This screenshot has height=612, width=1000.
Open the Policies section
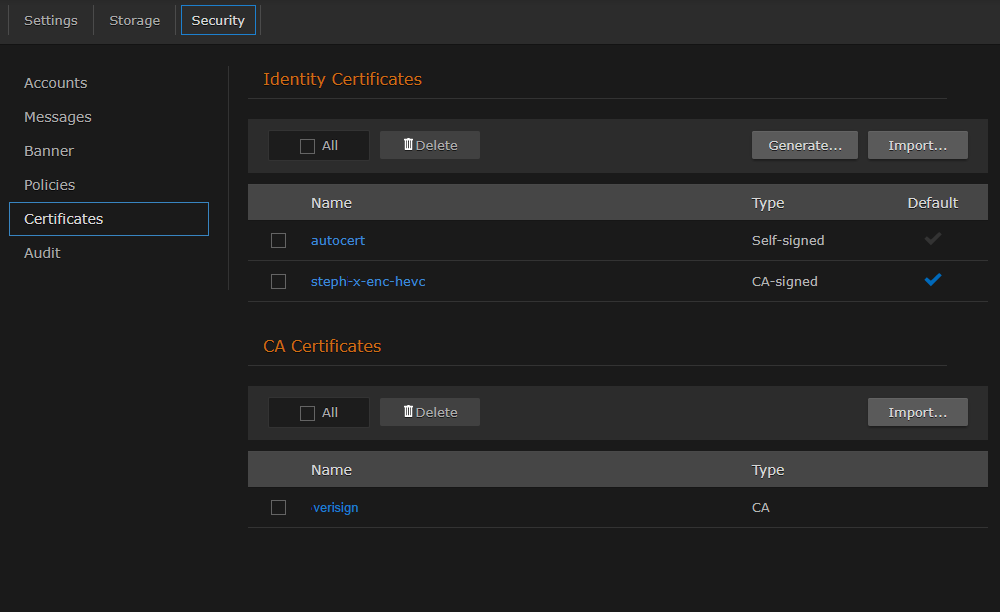pyautogui.click(x=49, y=185)
